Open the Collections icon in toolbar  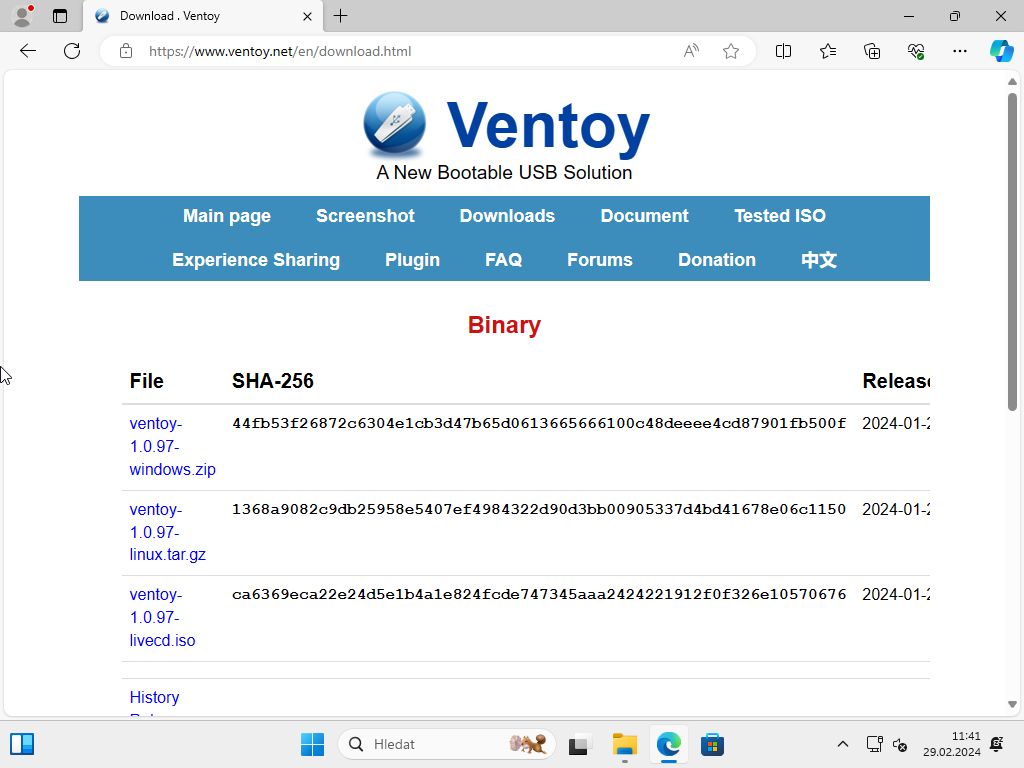(872, 51)
